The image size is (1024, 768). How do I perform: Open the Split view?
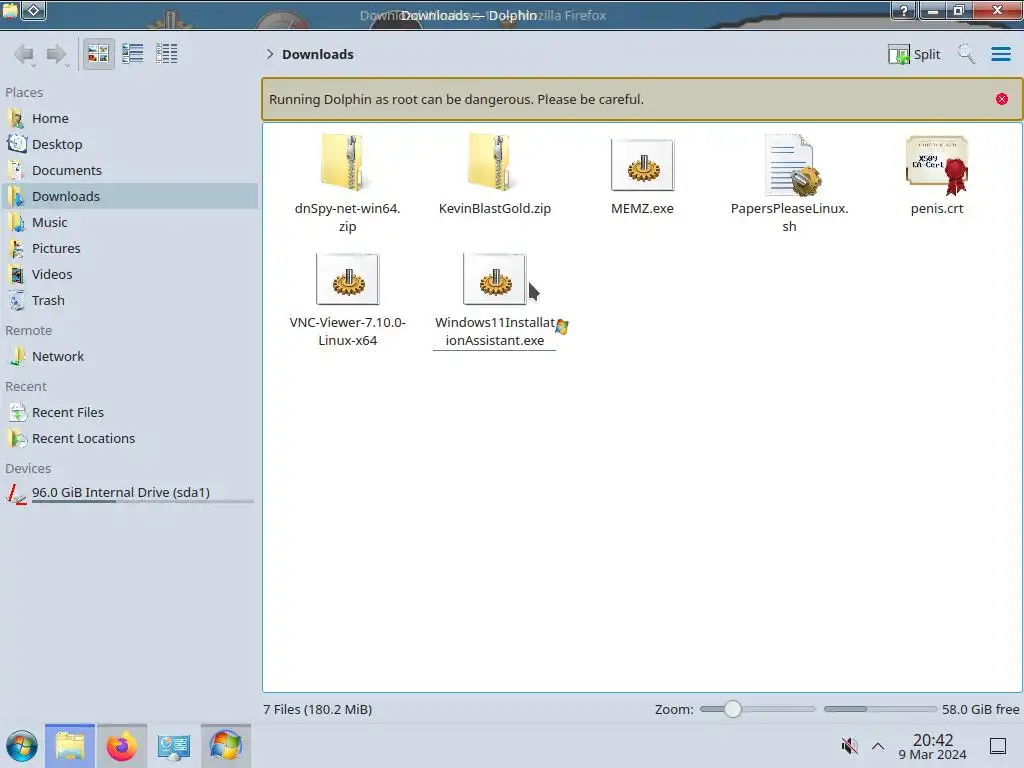coord(914,54)
